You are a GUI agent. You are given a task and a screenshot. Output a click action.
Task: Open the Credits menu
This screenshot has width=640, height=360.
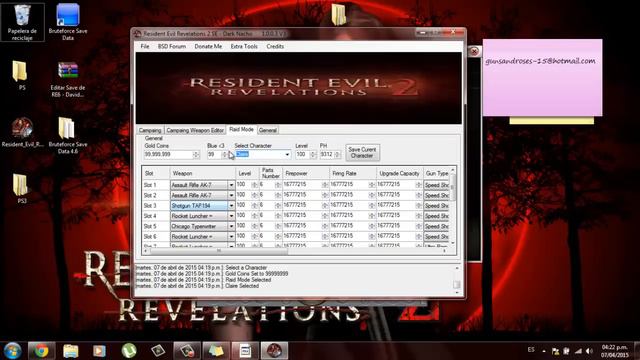(x=275, y=46)
